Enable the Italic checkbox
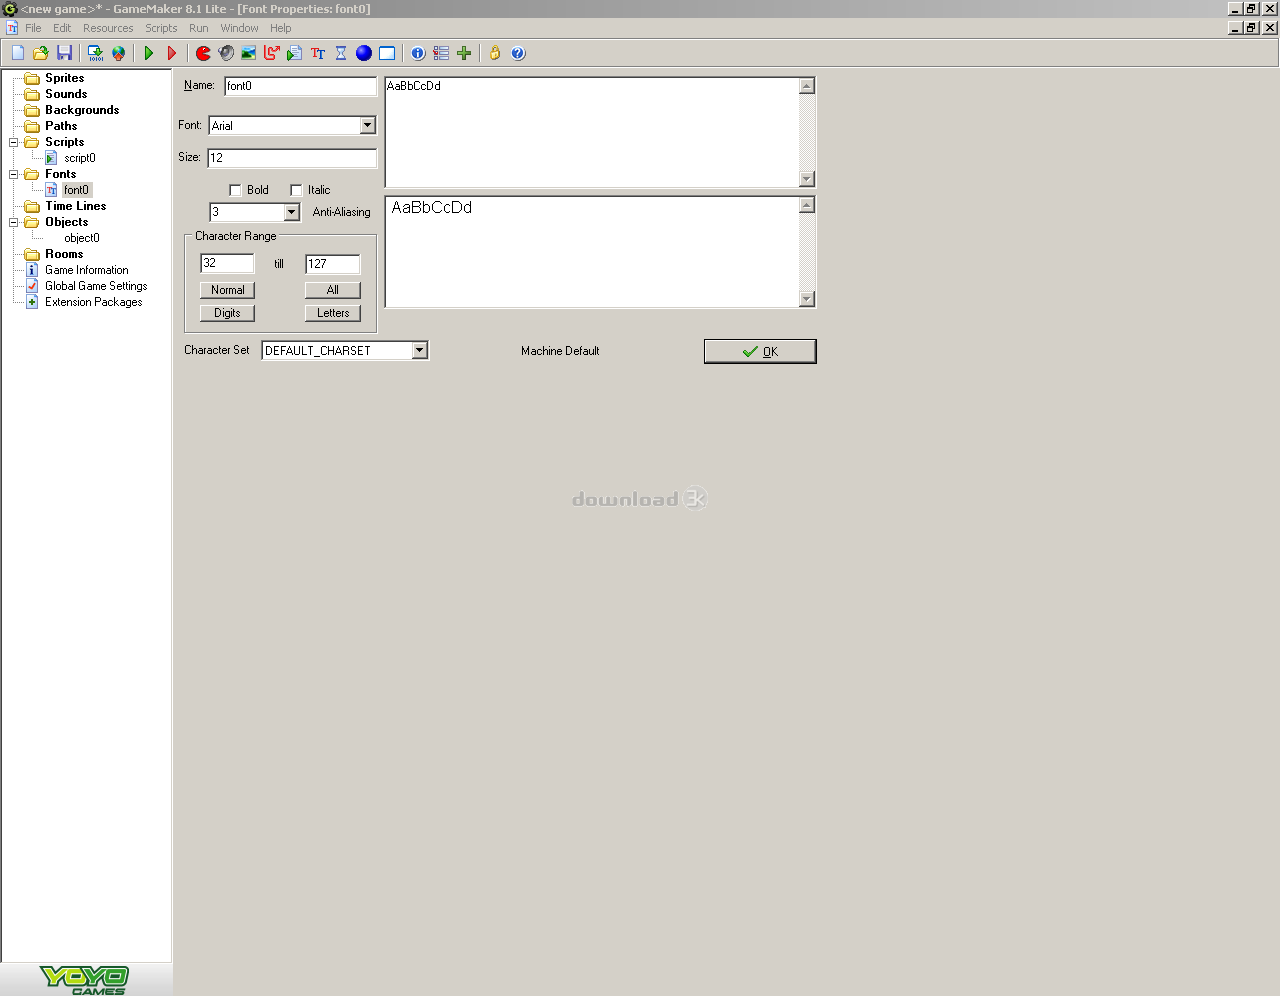 point(296,190)
